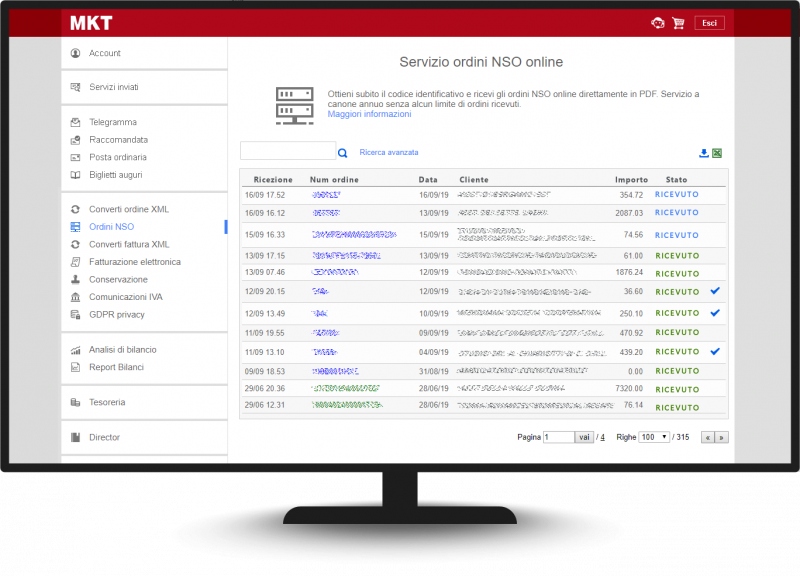Click the Converti fattura XML icon
This screenshot has width=800, height=576.
(x=76, y=244)
